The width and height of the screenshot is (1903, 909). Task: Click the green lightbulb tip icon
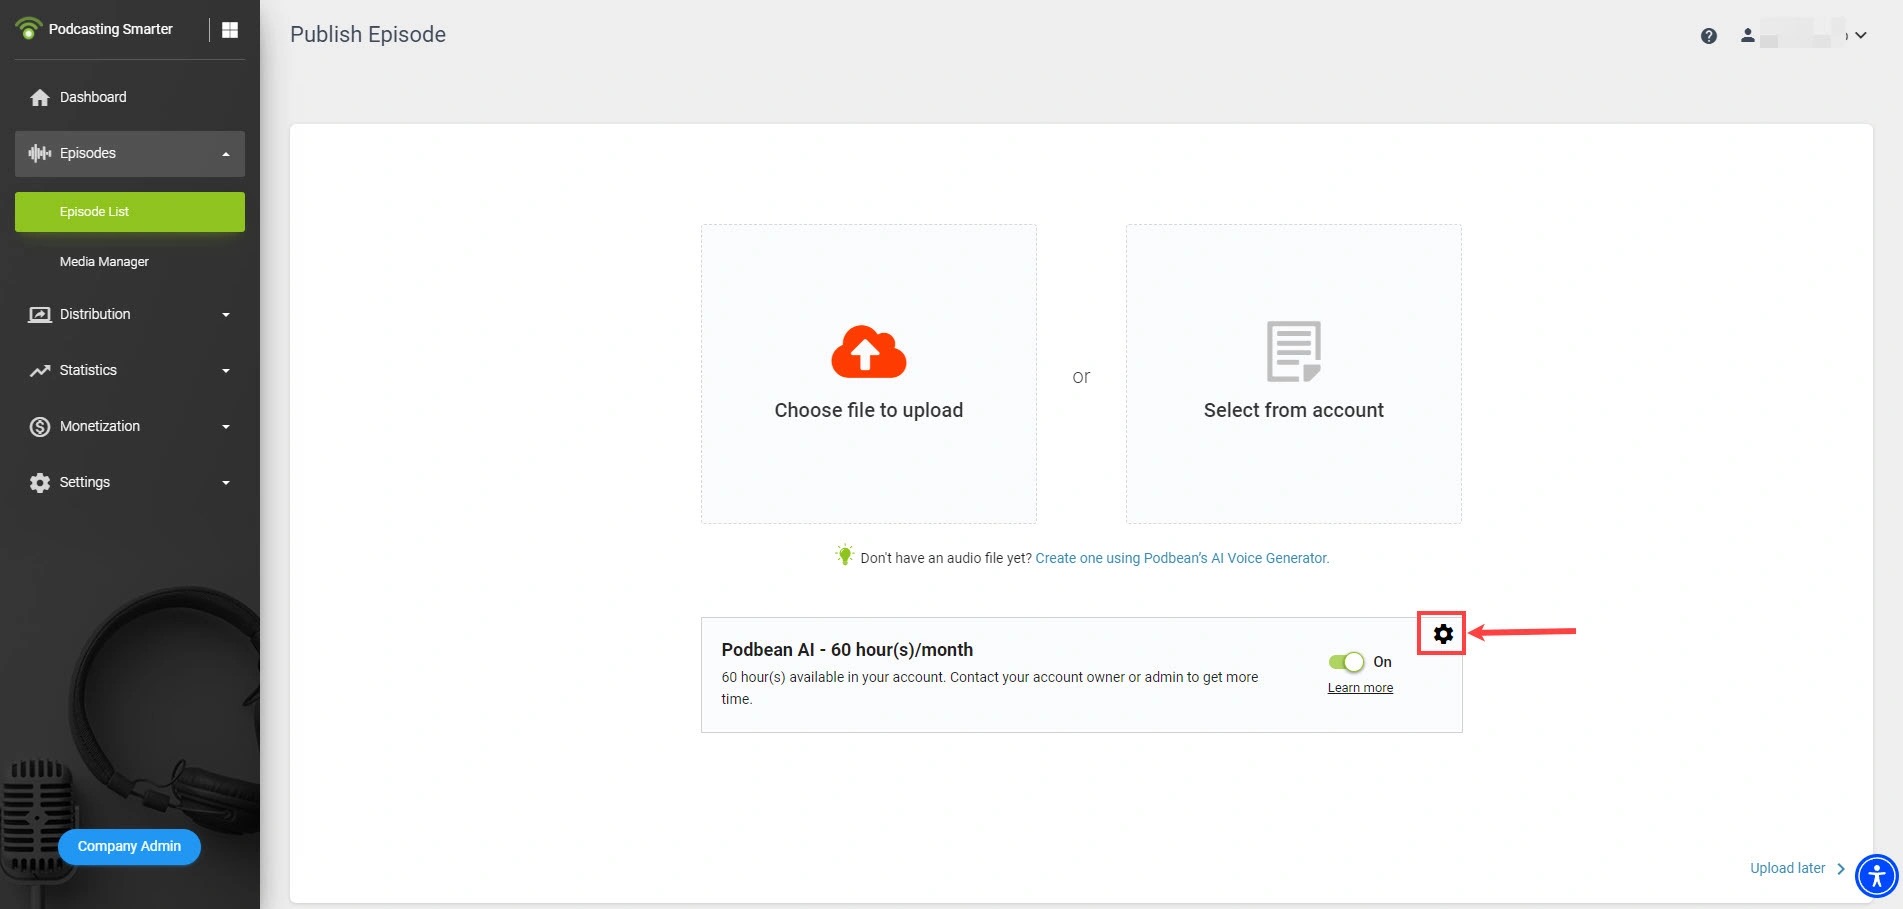845,555
